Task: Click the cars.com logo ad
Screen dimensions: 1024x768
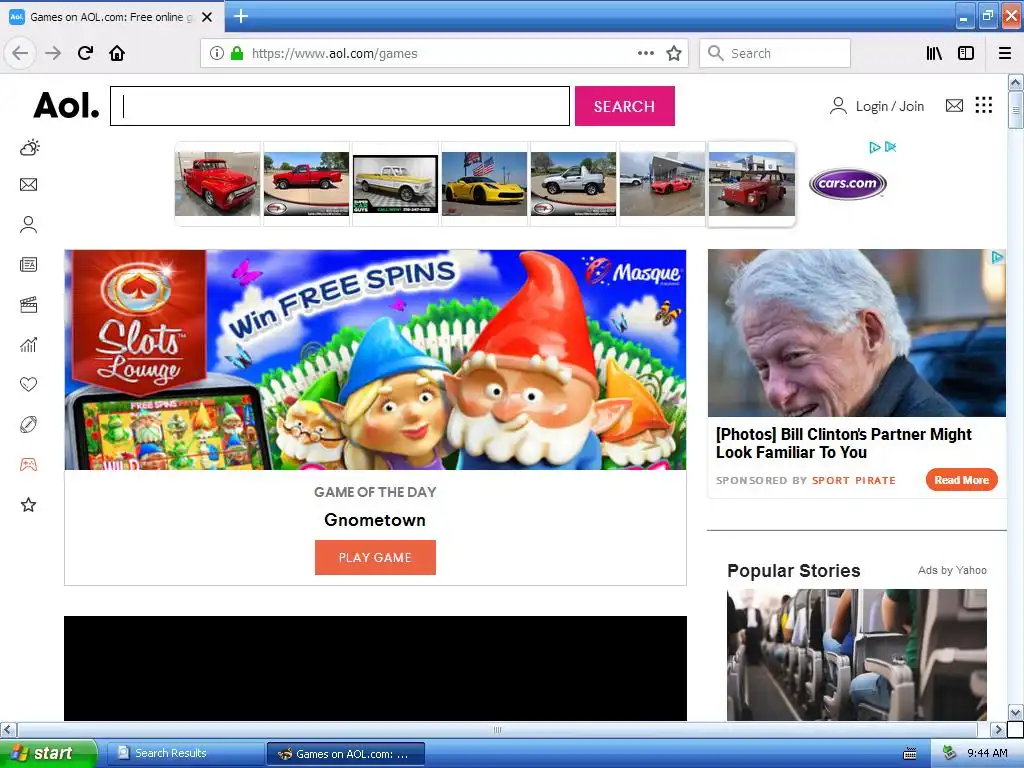Action: pyautogui.click(x=848, y=184)
